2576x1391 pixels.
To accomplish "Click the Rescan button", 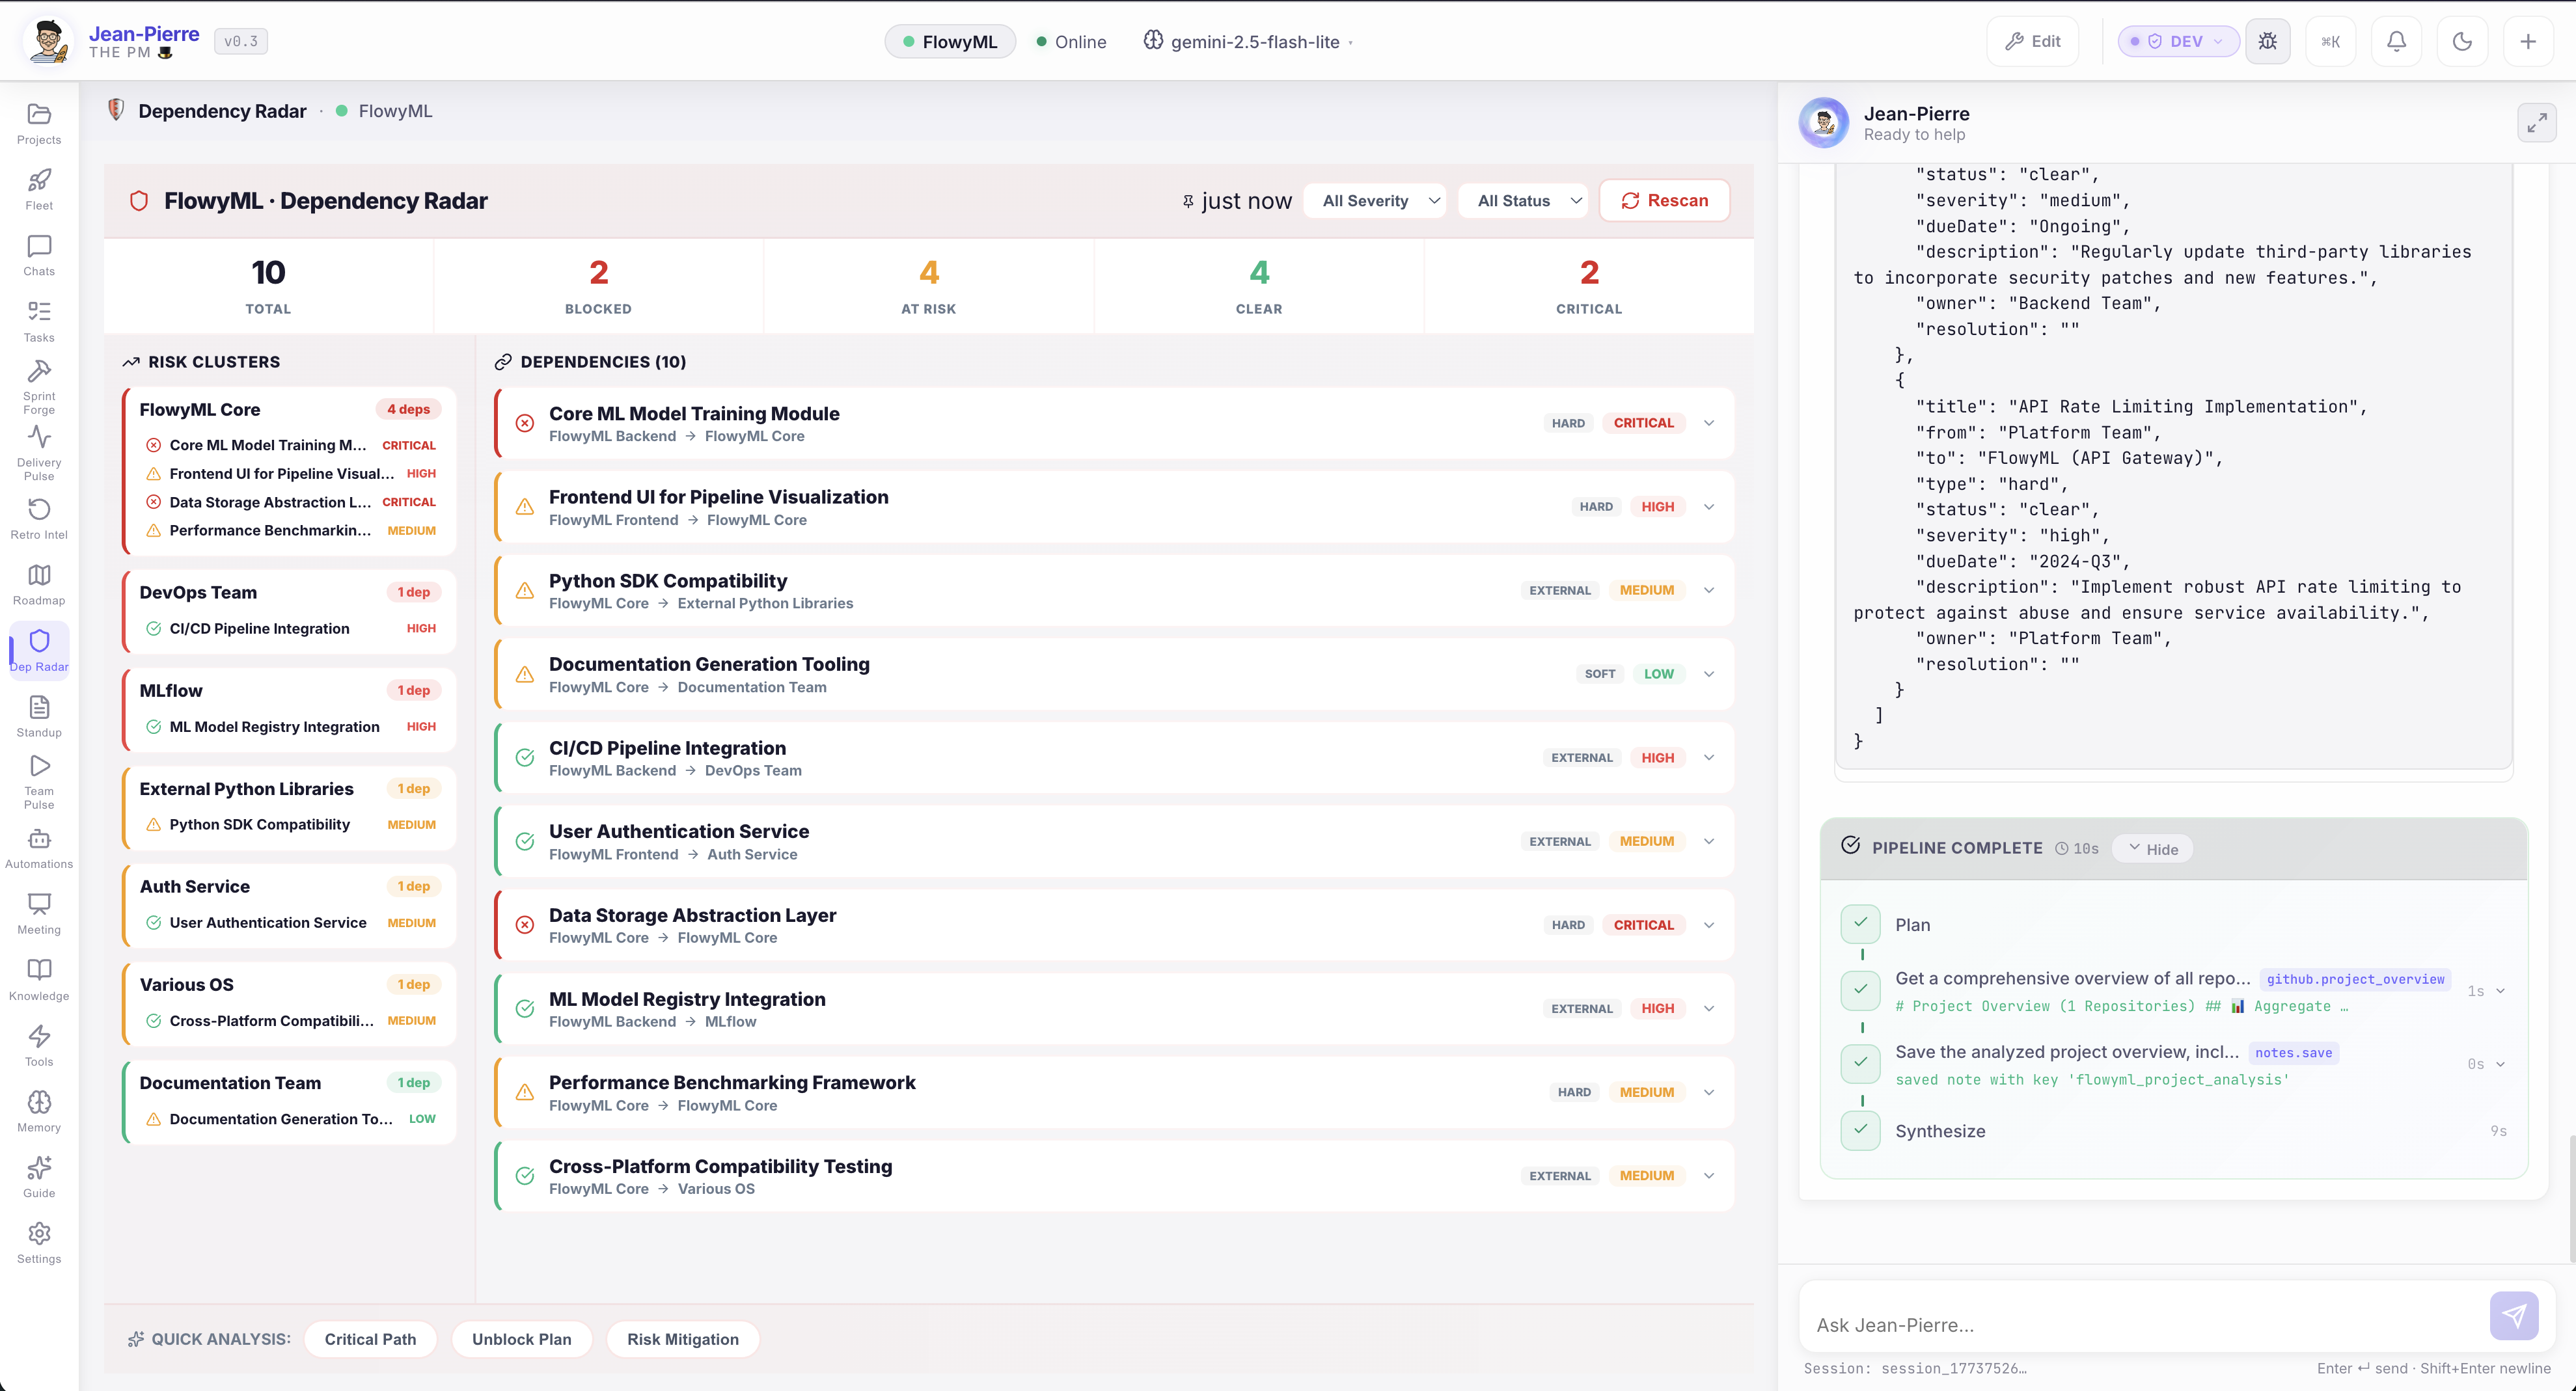I will 1664,200.
